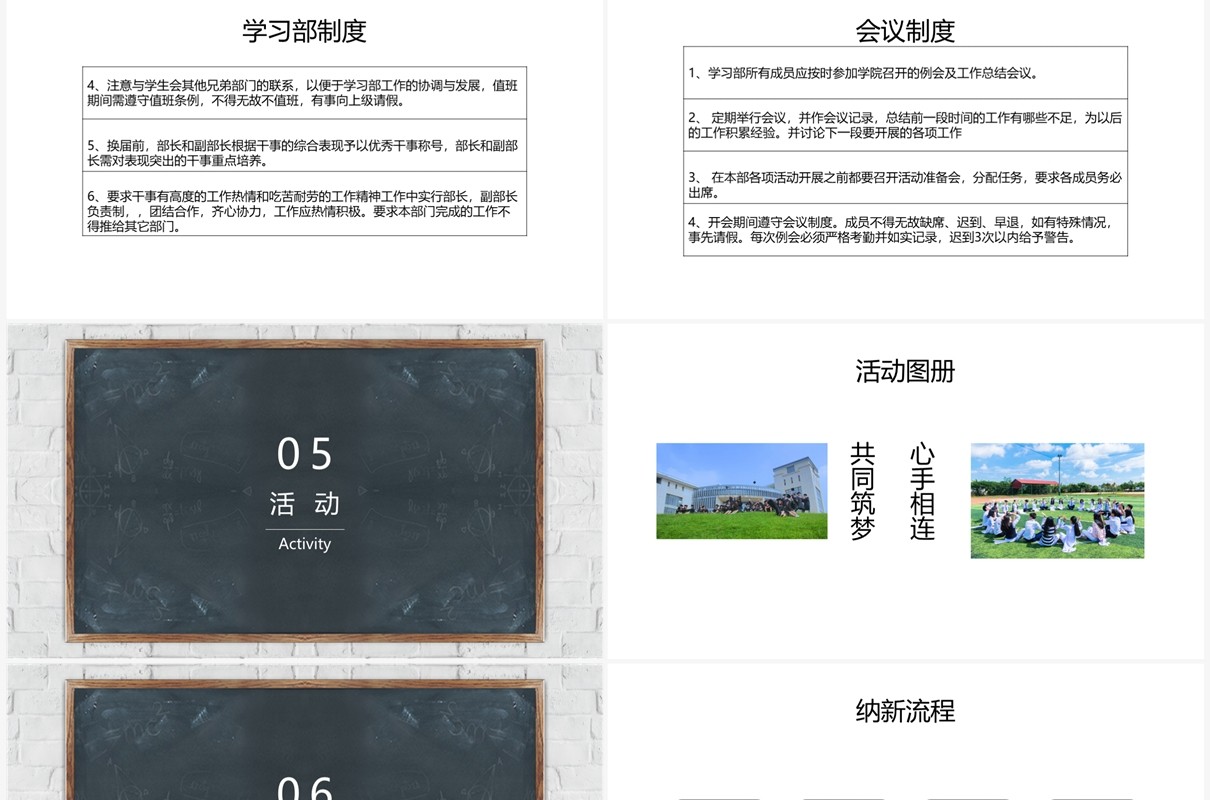Click the 05 number on the blackboard
This screenshot has height=800, width=1210.
click(x=305, y=454)
